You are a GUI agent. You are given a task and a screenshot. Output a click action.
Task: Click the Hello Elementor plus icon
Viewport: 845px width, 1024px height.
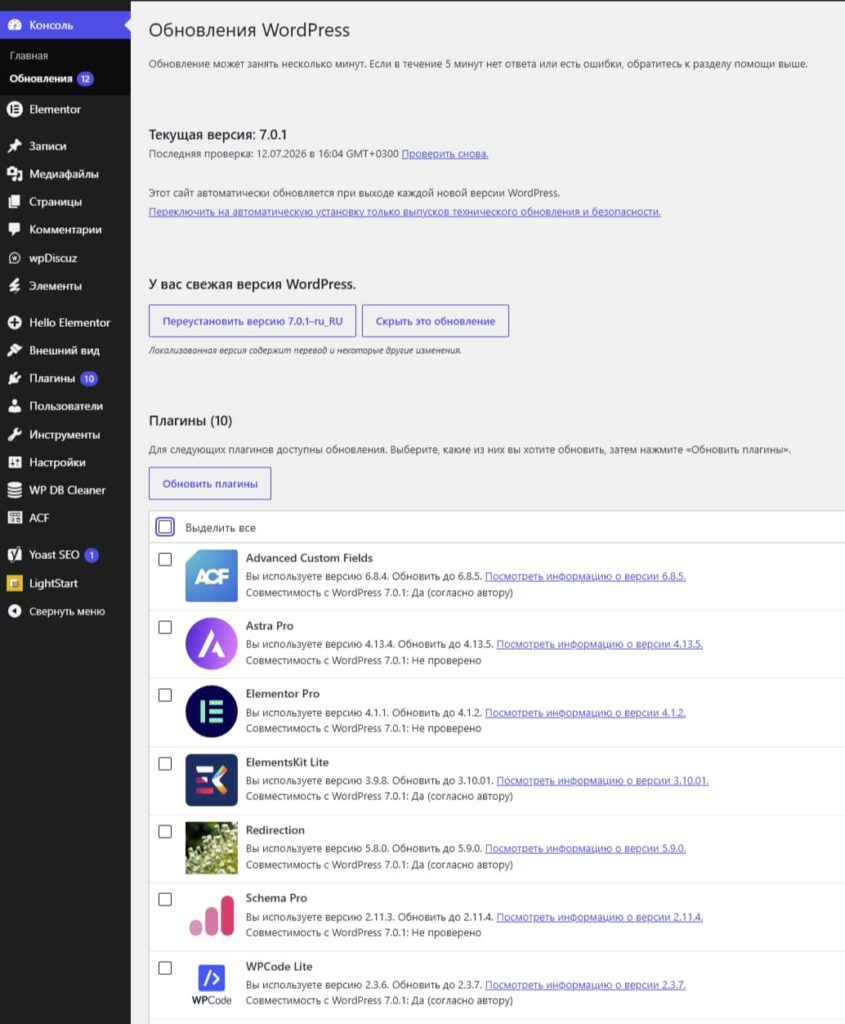click(x=14, y=322)
